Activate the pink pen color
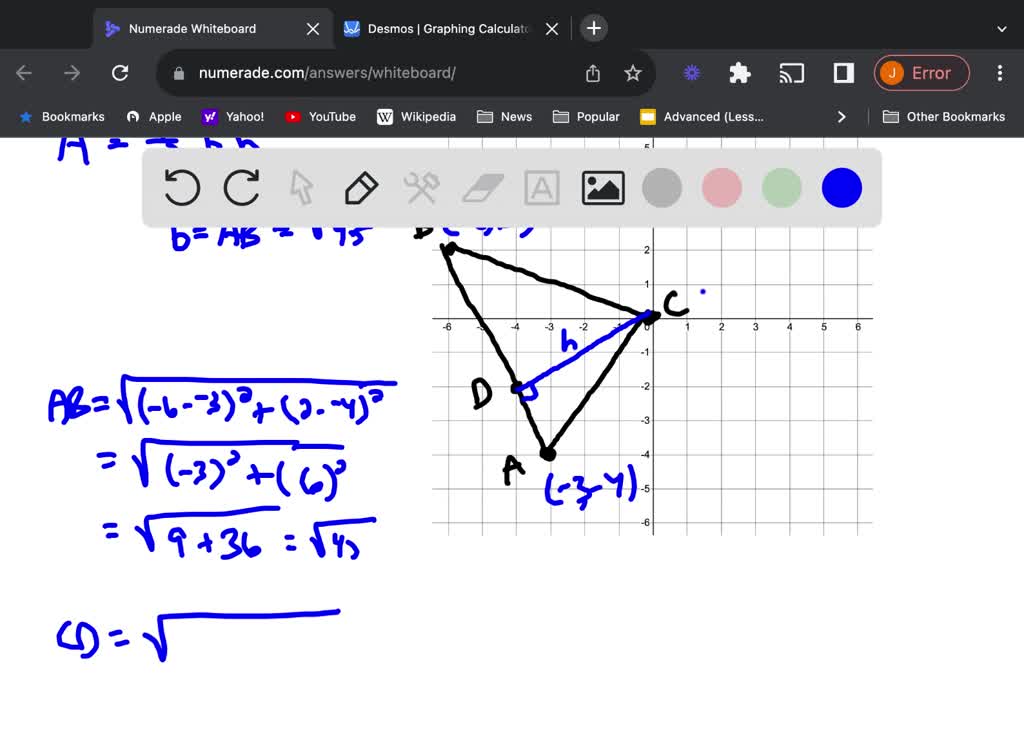Viewport: 1024px width, 742px height. pos(721,187)
